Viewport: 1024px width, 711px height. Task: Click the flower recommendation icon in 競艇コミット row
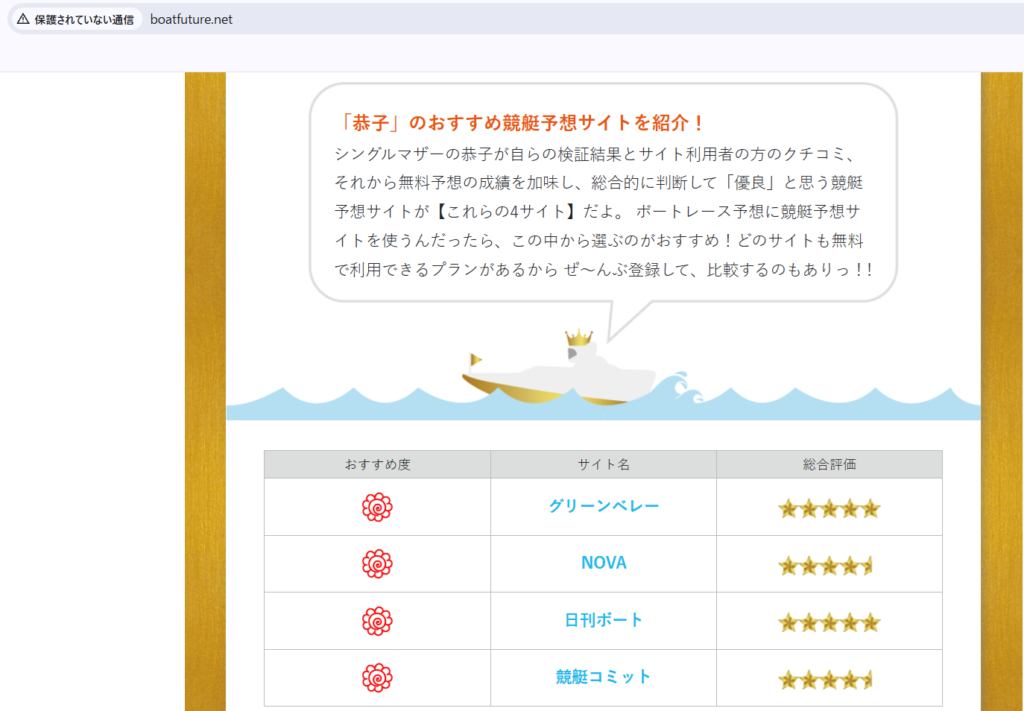(377, 678)
